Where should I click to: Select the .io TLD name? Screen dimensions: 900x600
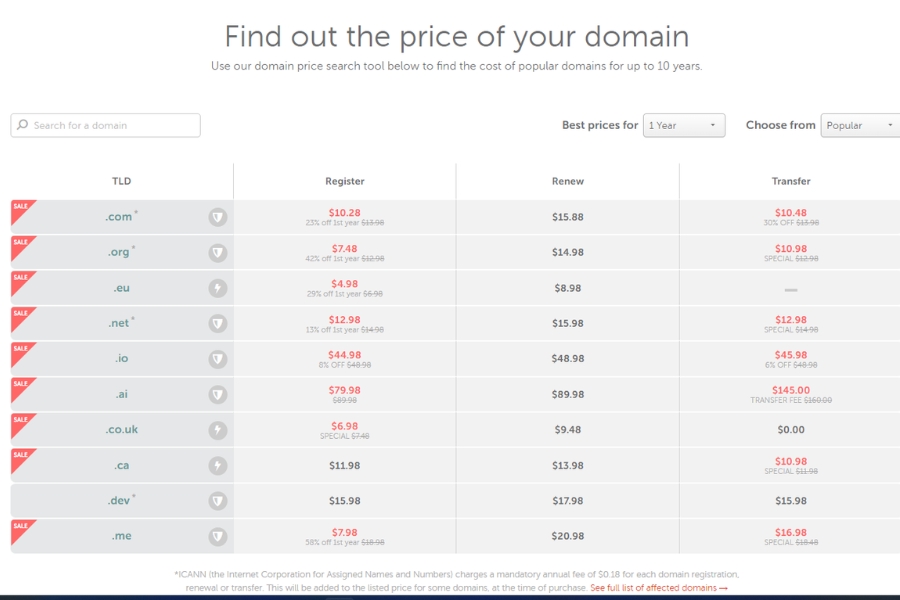point(121,358)
